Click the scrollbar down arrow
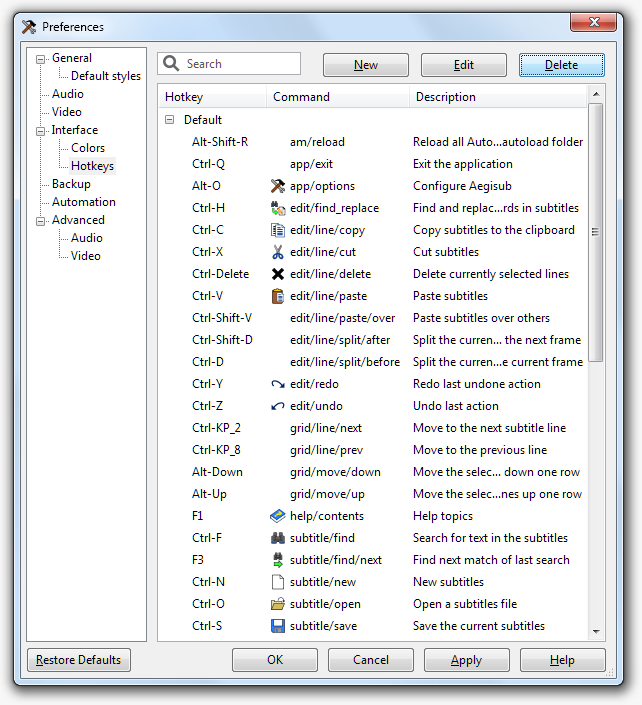The width and height of the screenshot is (642, 705). pyautogui.click(x=596, y=631)
